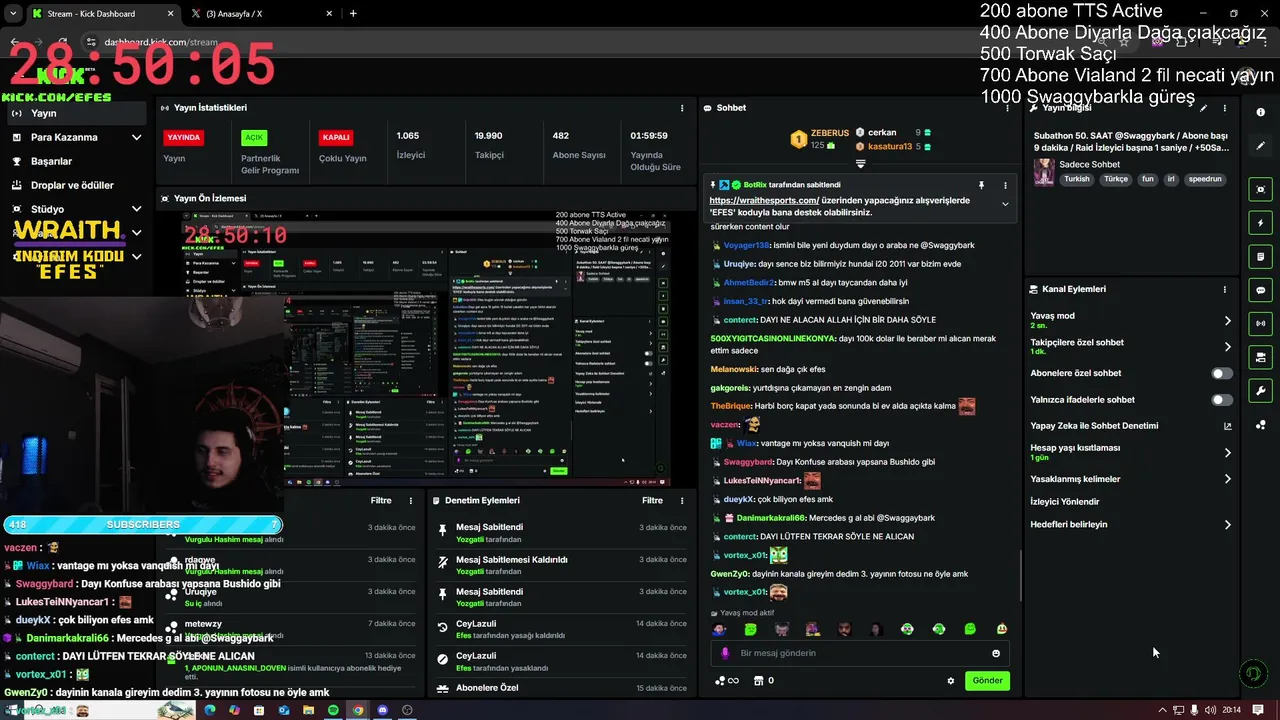The image size is (1280, 720).
Task: Click the Filtre button in Denetim Eylemleri
Action: [652, 500]
